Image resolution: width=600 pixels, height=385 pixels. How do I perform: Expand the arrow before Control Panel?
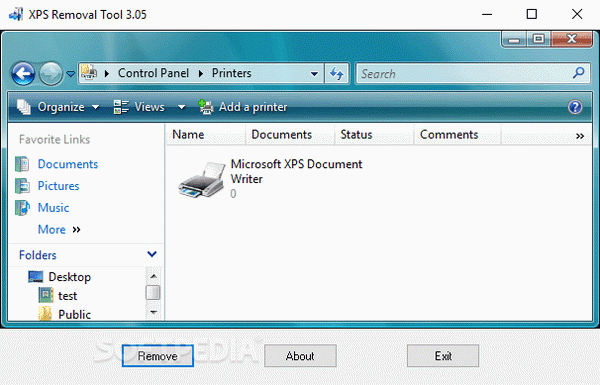[107, 73]
